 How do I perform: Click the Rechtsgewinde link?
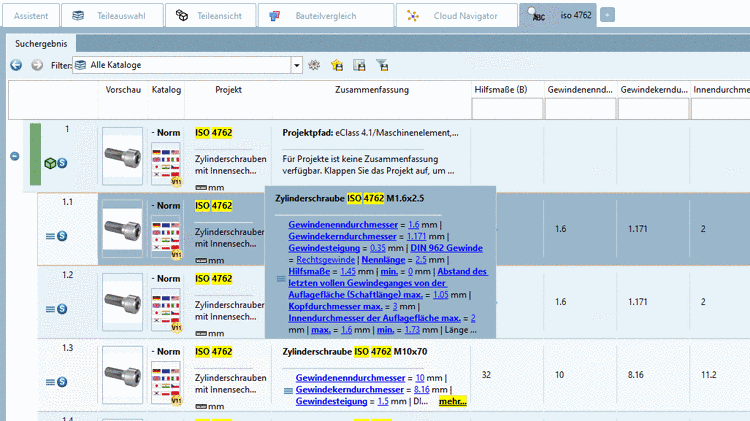point(325,260)
